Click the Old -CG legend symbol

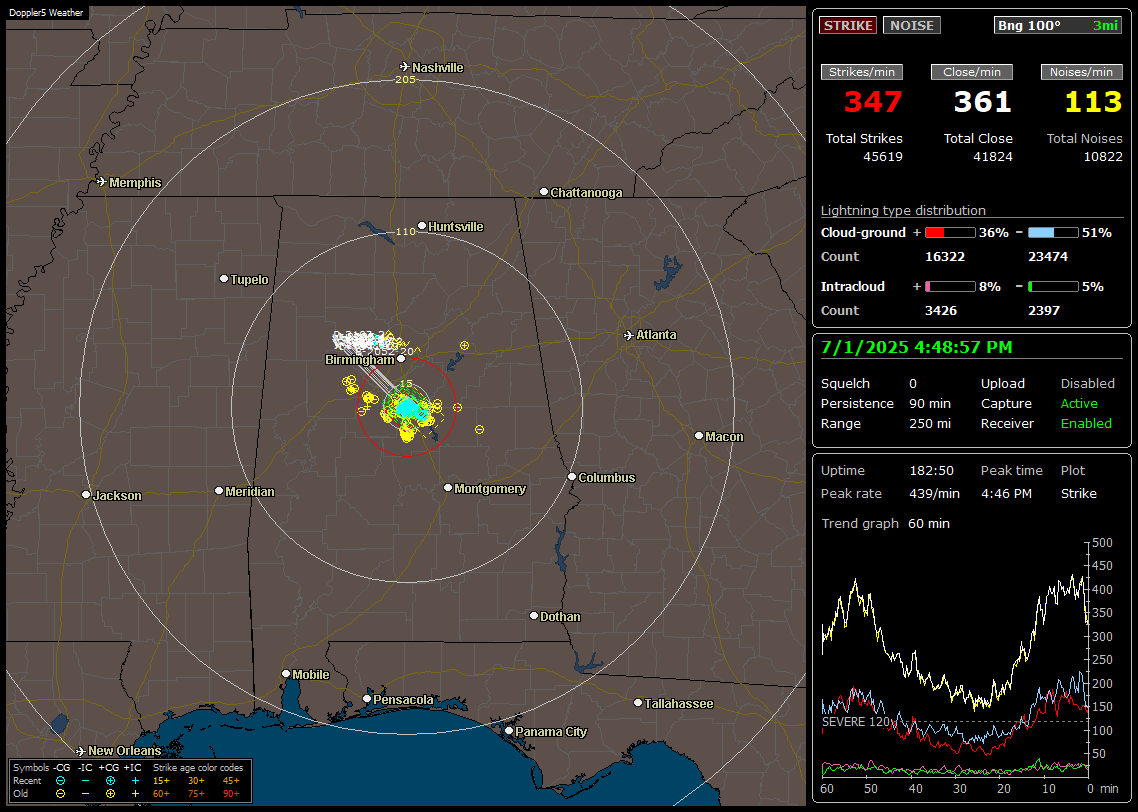coord(60,794)
